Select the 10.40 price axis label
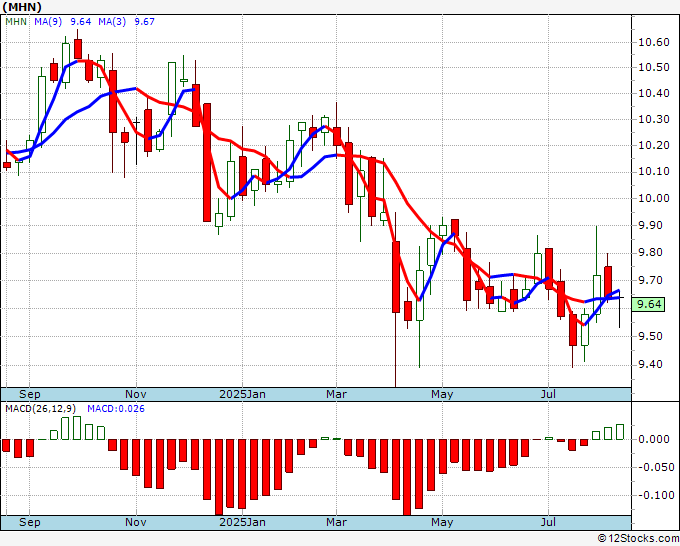Image resolution: width=680 pixels, height=546 pixels. click(654, 94)
